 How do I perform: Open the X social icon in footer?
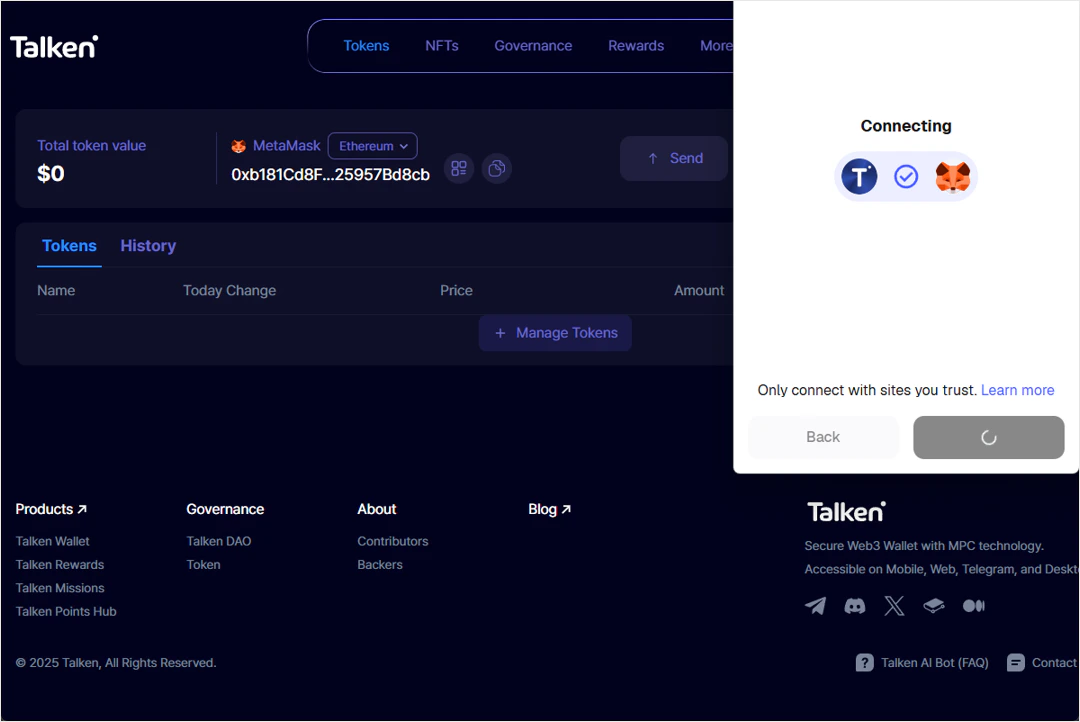pos(894,606)
